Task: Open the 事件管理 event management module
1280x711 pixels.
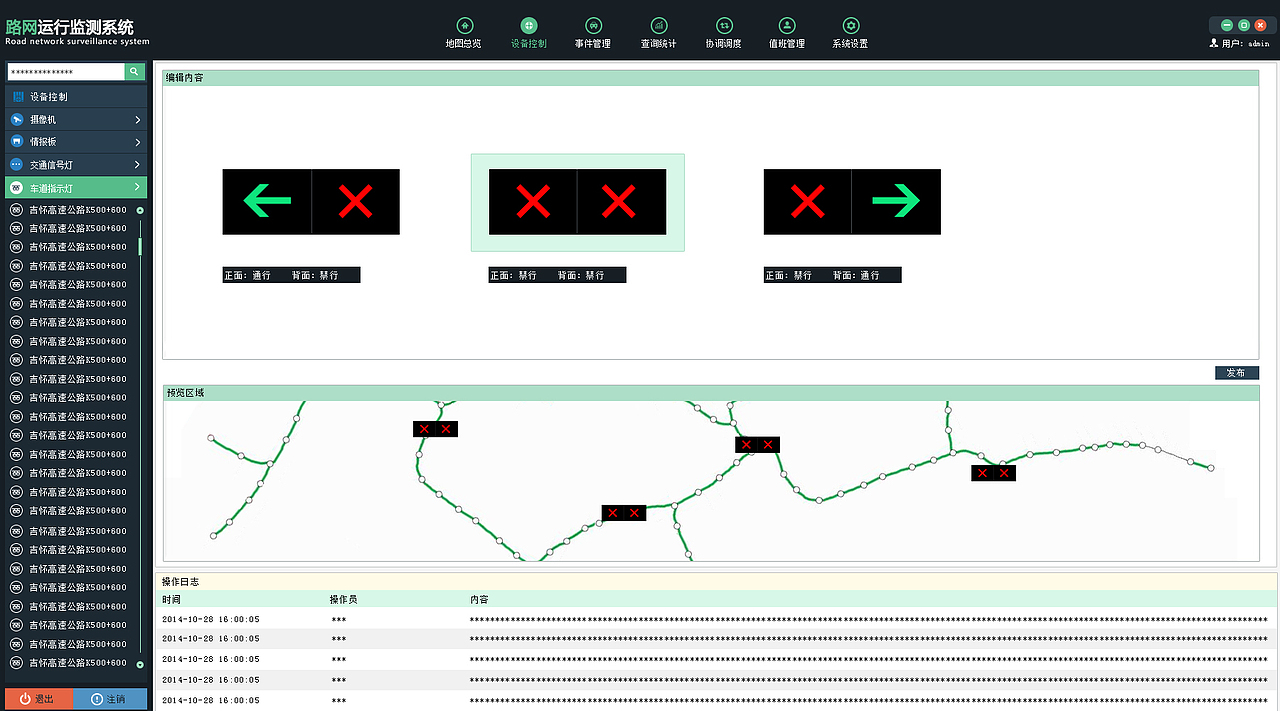Action: tap(593, 33)
